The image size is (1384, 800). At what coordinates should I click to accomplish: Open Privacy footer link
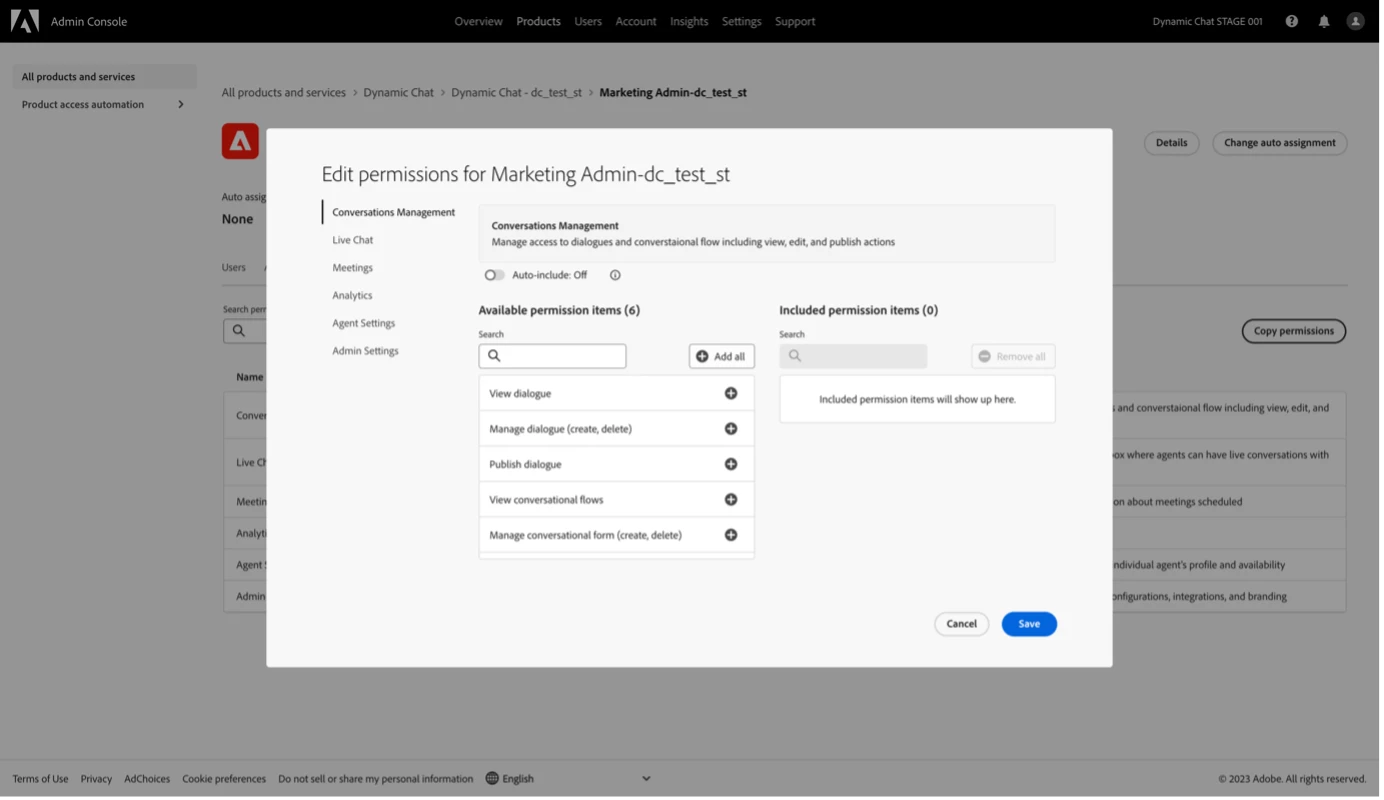pos(97,781)
